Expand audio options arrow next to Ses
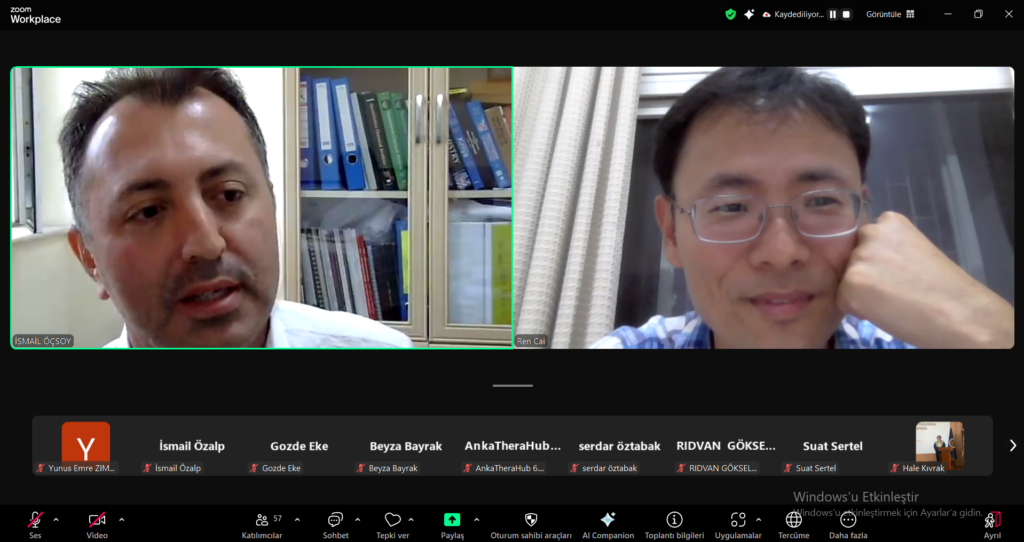Viewport: 1024px width, 542px height. tap(56, 520)
